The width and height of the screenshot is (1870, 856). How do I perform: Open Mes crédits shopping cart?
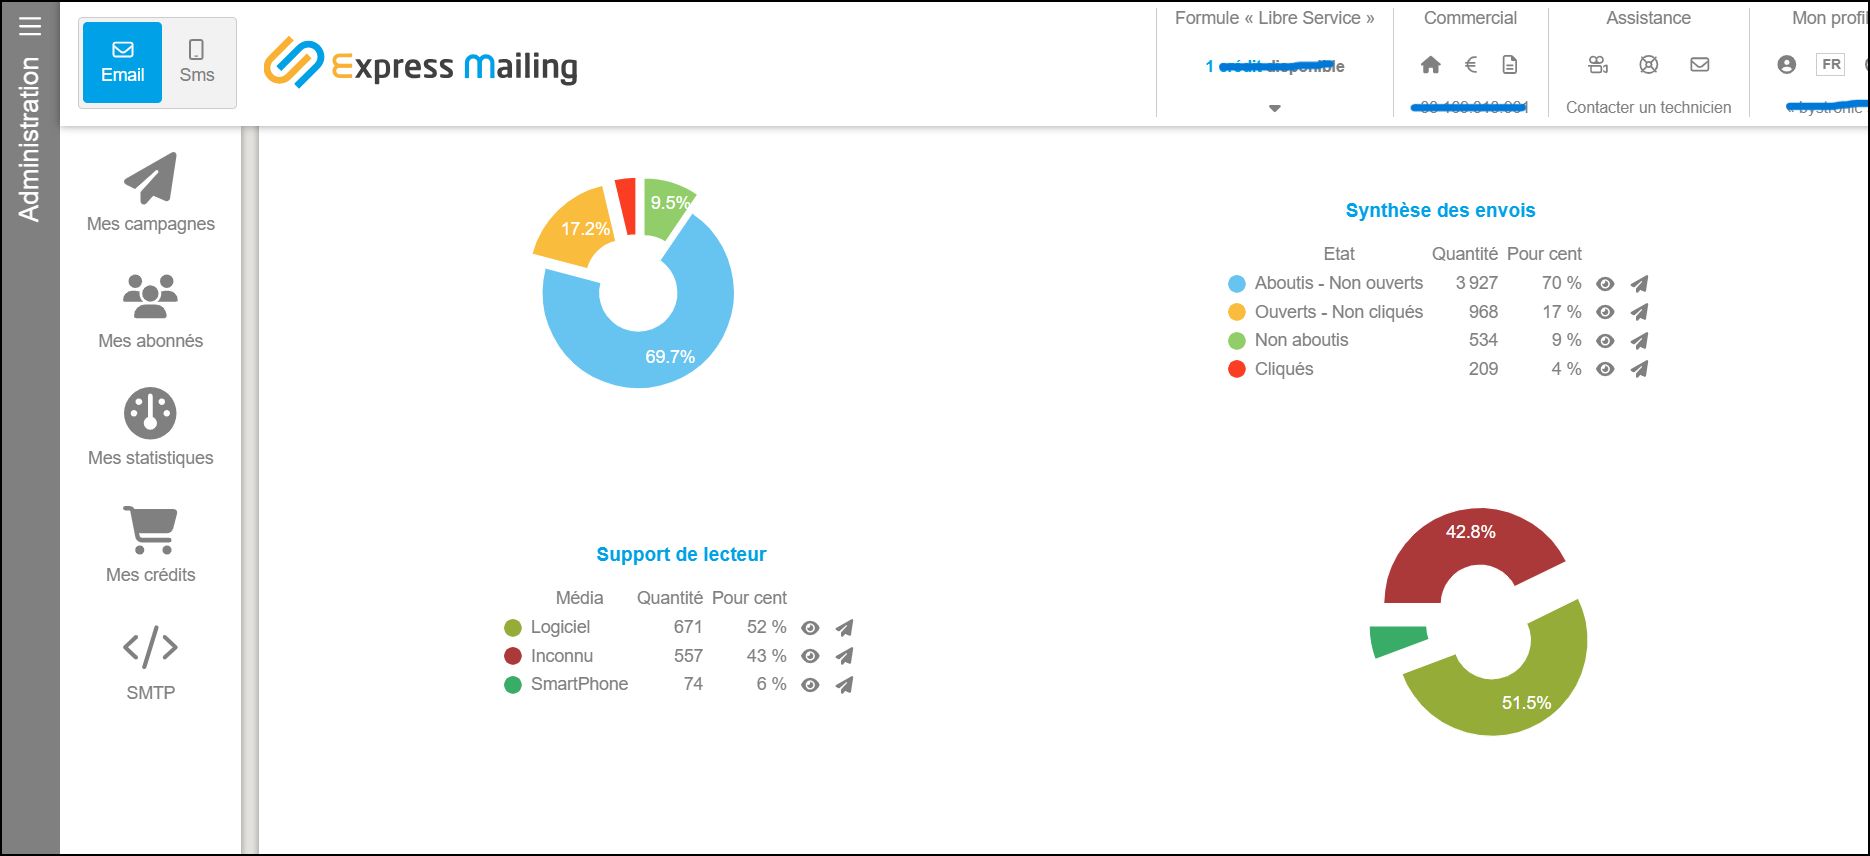pyautogui.click(x=150, y=530)
